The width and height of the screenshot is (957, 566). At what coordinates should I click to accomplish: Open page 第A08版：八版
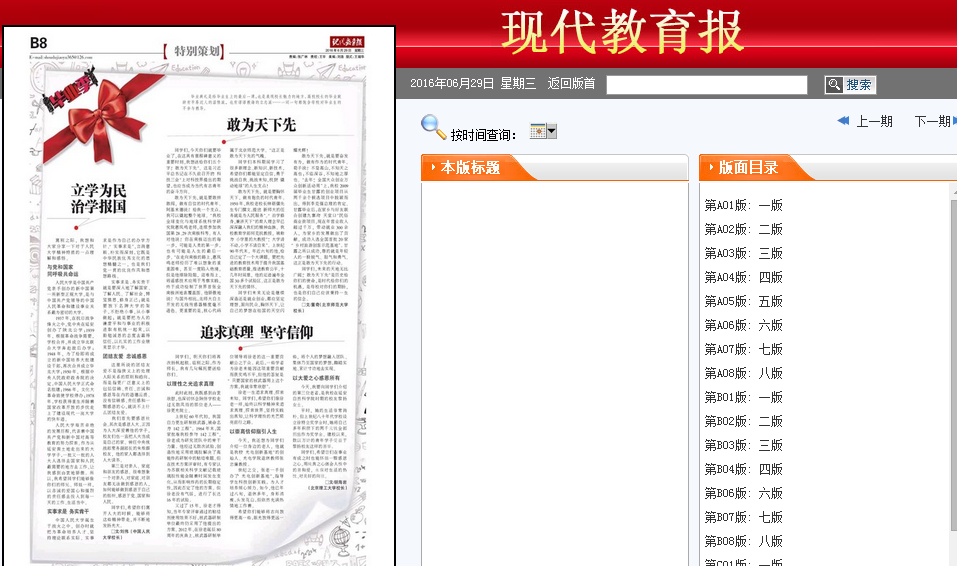(x=743, y=374)
